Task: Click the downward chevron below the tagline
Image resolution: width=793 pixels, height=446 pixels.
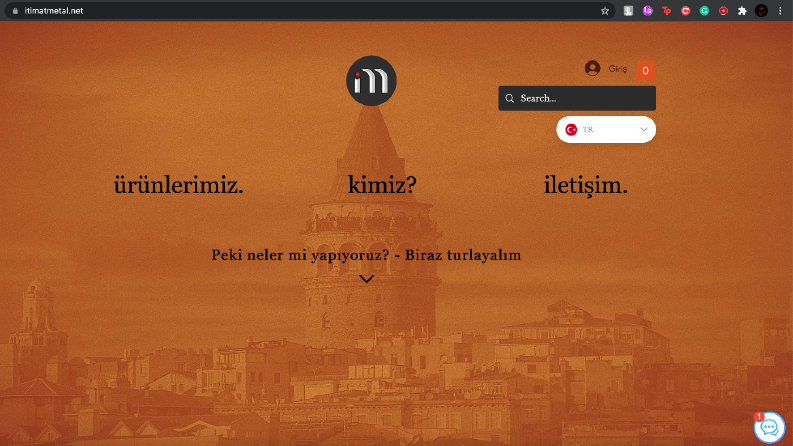Action: tap(366, 279)
